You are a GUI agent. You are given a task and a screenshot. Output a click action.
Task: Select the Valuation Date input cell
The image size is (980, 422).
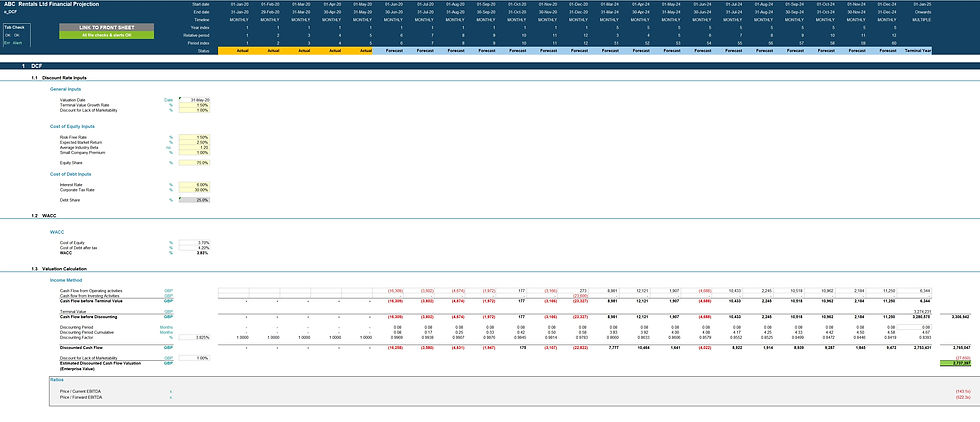pos(194,100)
